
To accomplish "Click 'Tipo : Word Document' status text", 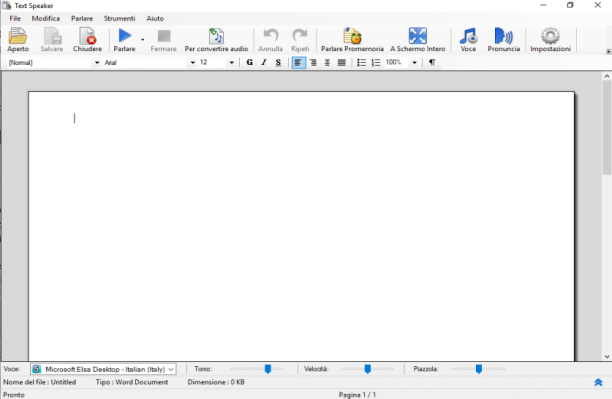I will 132,382.
